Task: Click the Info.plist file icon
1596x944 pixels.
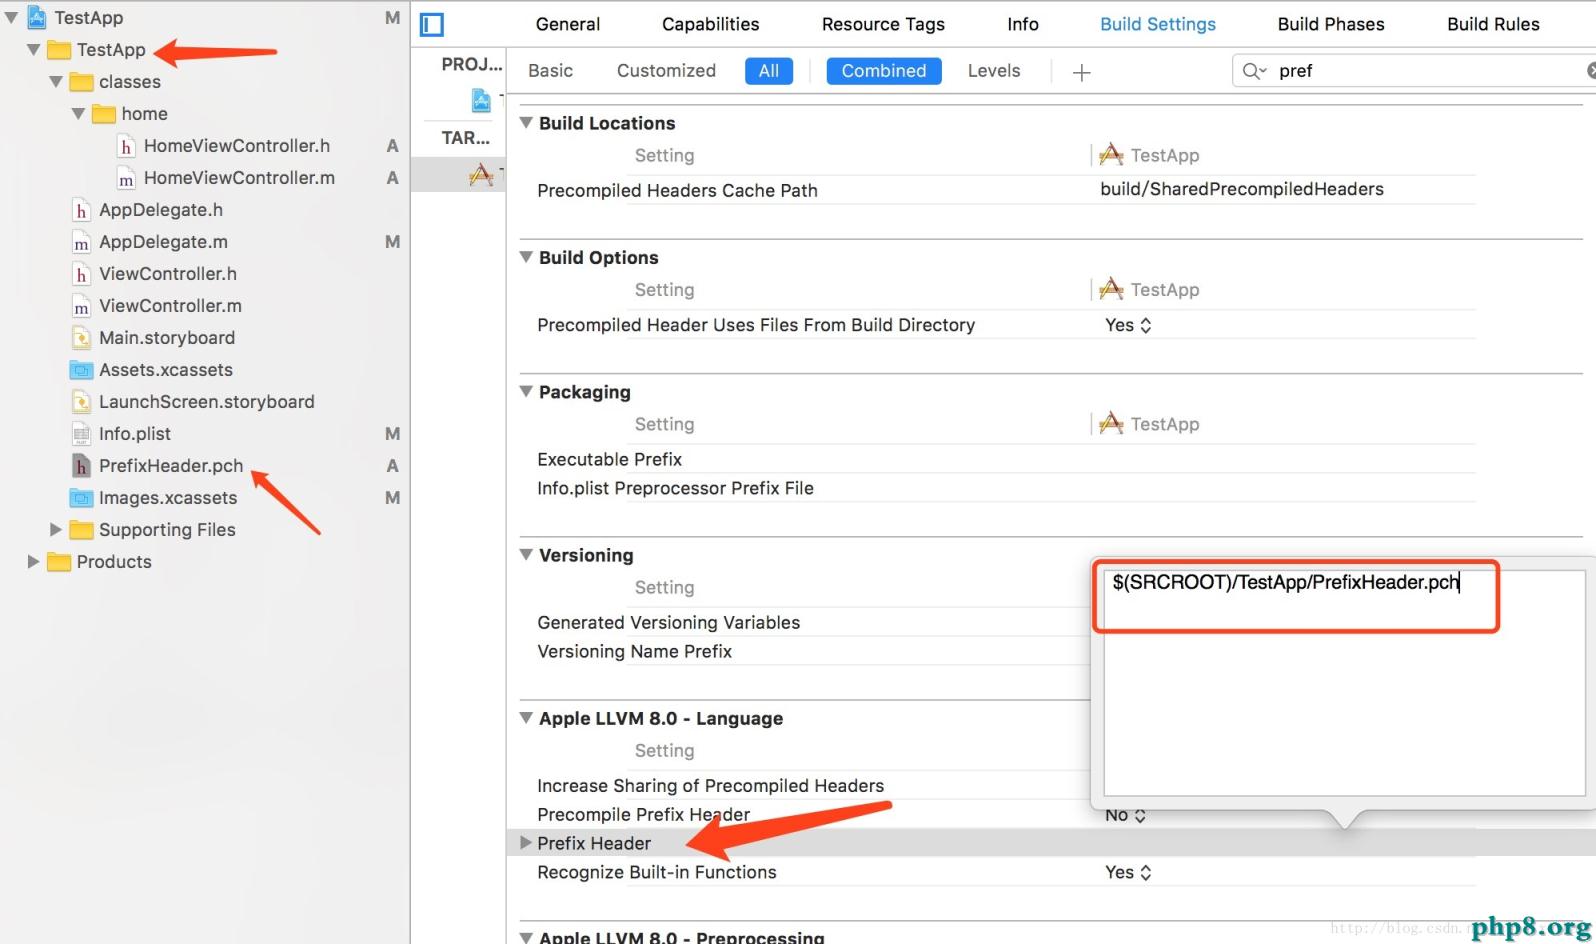Action: (81, 434)
